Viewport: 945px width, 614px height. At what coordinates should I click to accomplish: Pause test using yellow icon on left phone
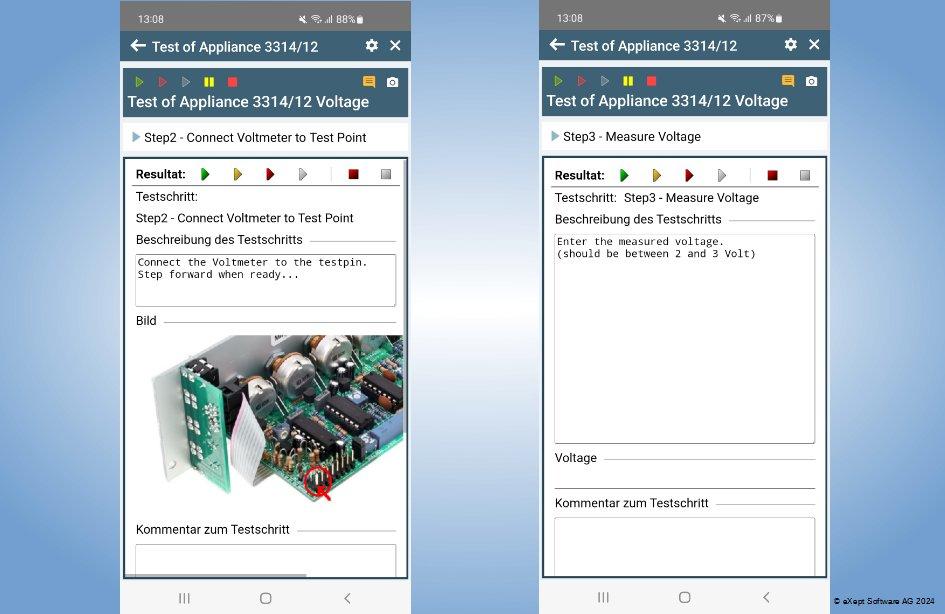pos(209,81)
